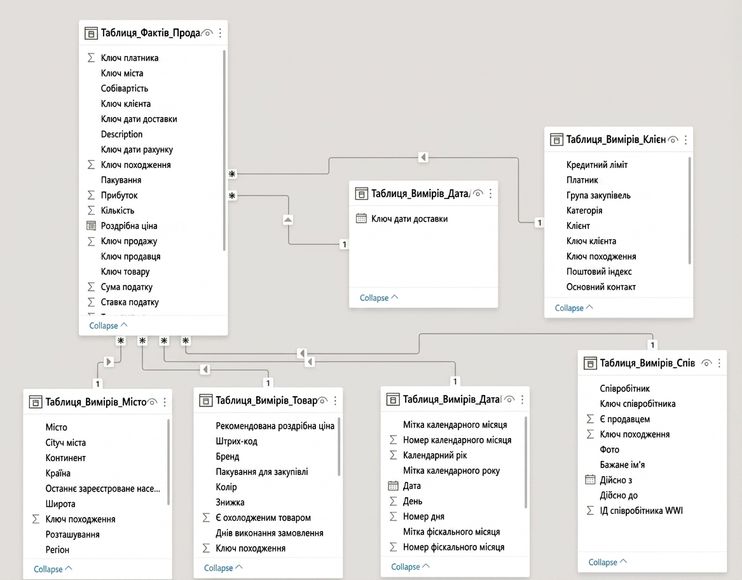This screenshot has height=580, width=742.
Task: Open more options of table containing Ключ дати доставки
Action: click(490, 193)
